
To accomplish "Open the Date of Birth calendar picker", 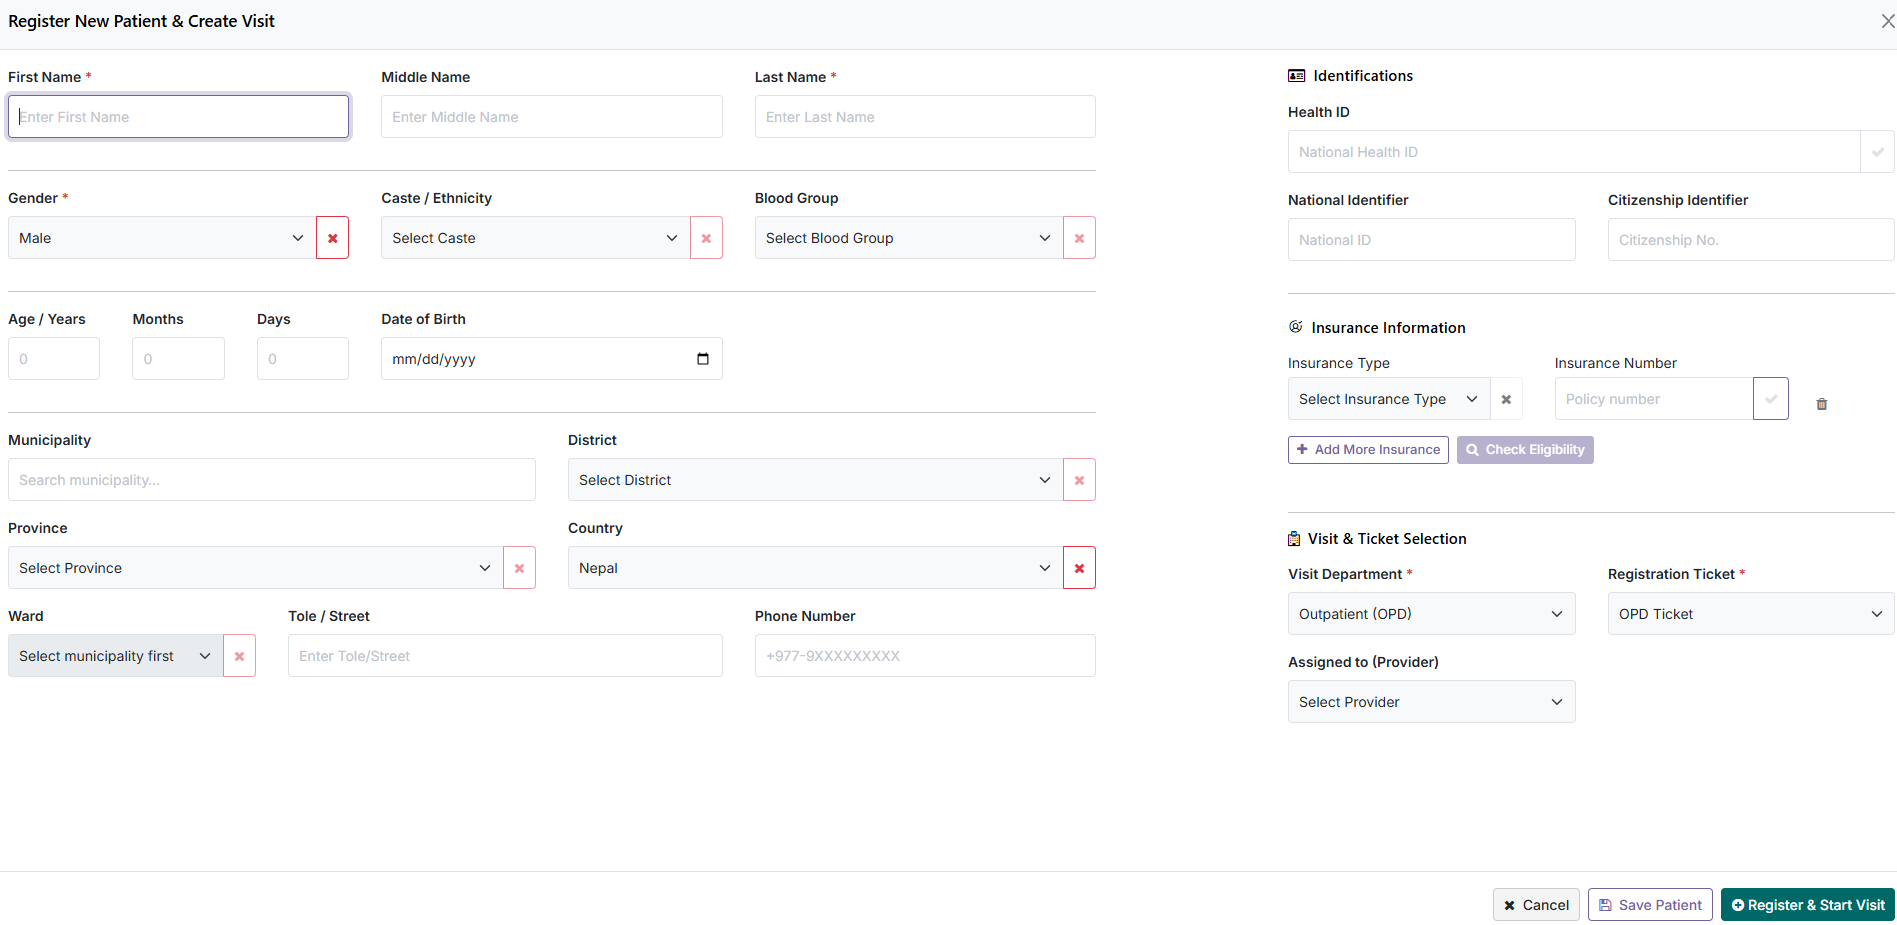I will [703, 359].
